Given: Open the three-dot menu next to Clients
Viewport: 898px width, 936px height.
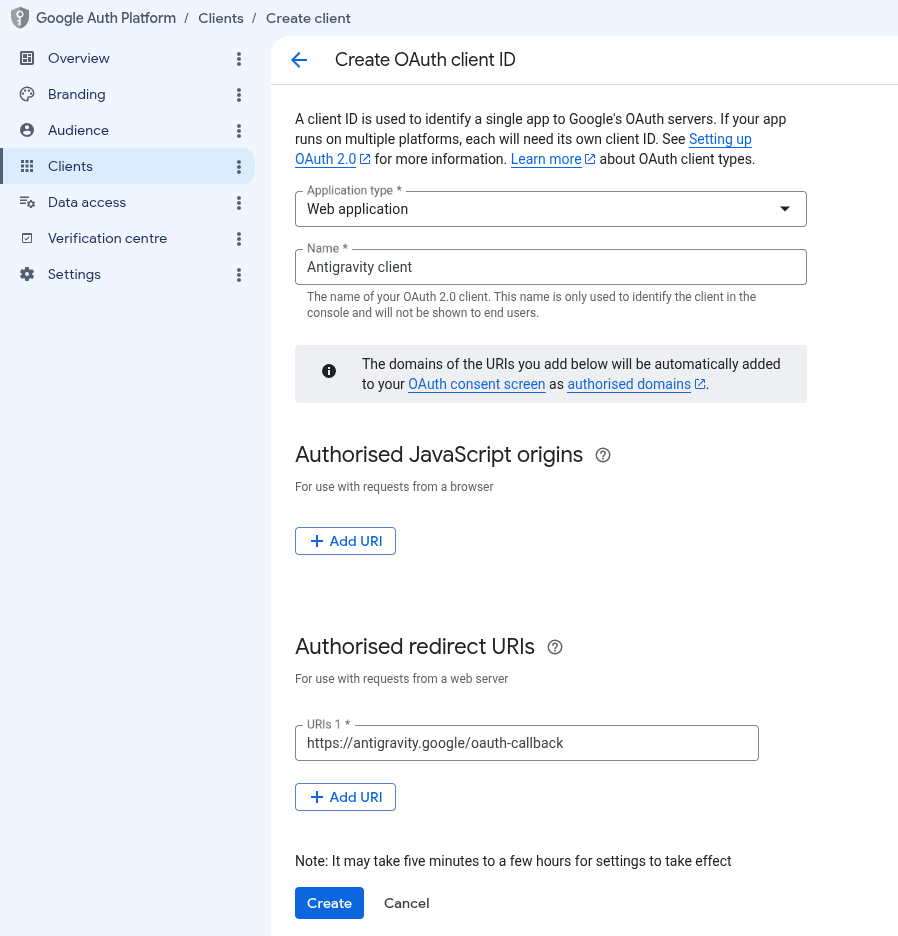Looking at the screenshot, I should (x=239, y=167).
